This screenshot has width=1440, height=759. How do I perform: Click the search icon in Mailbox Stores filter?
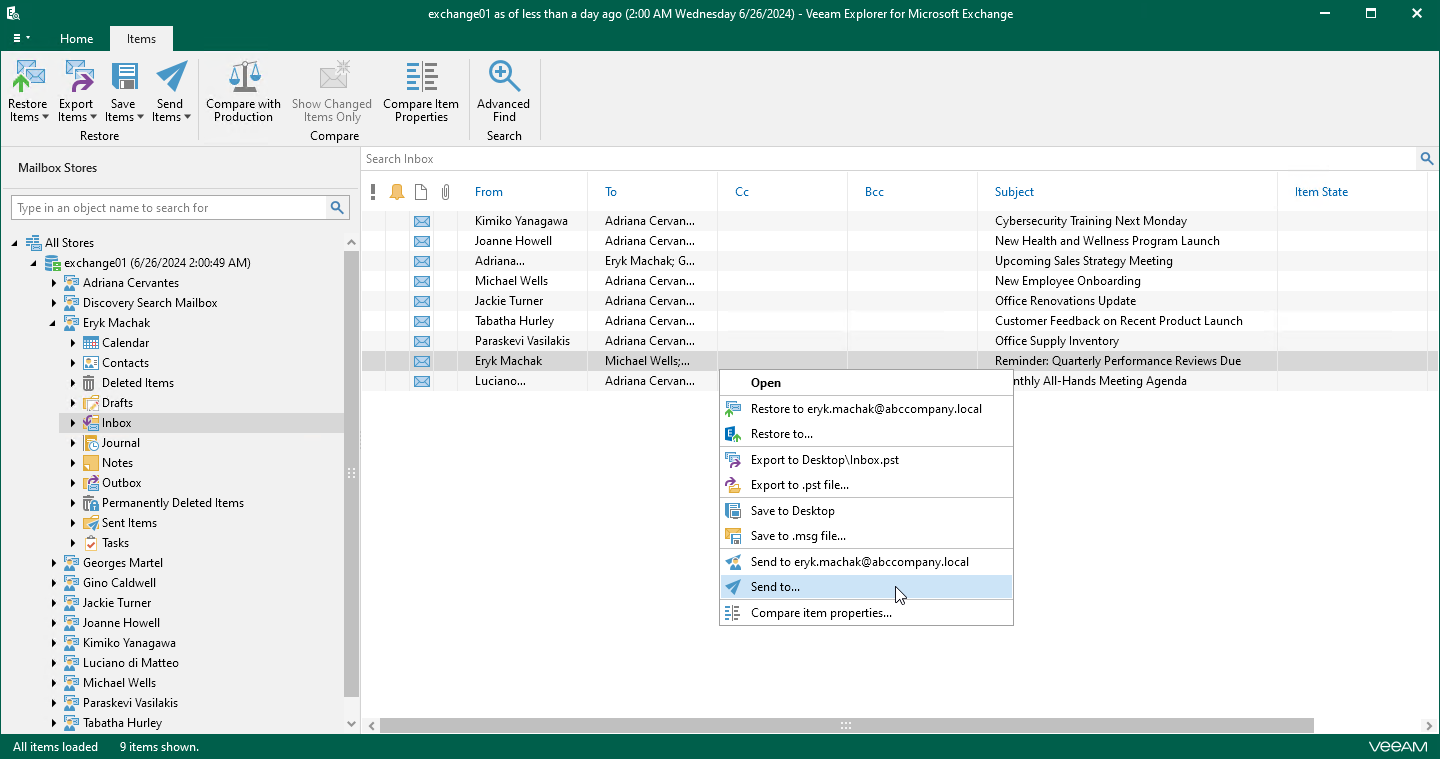338,208
